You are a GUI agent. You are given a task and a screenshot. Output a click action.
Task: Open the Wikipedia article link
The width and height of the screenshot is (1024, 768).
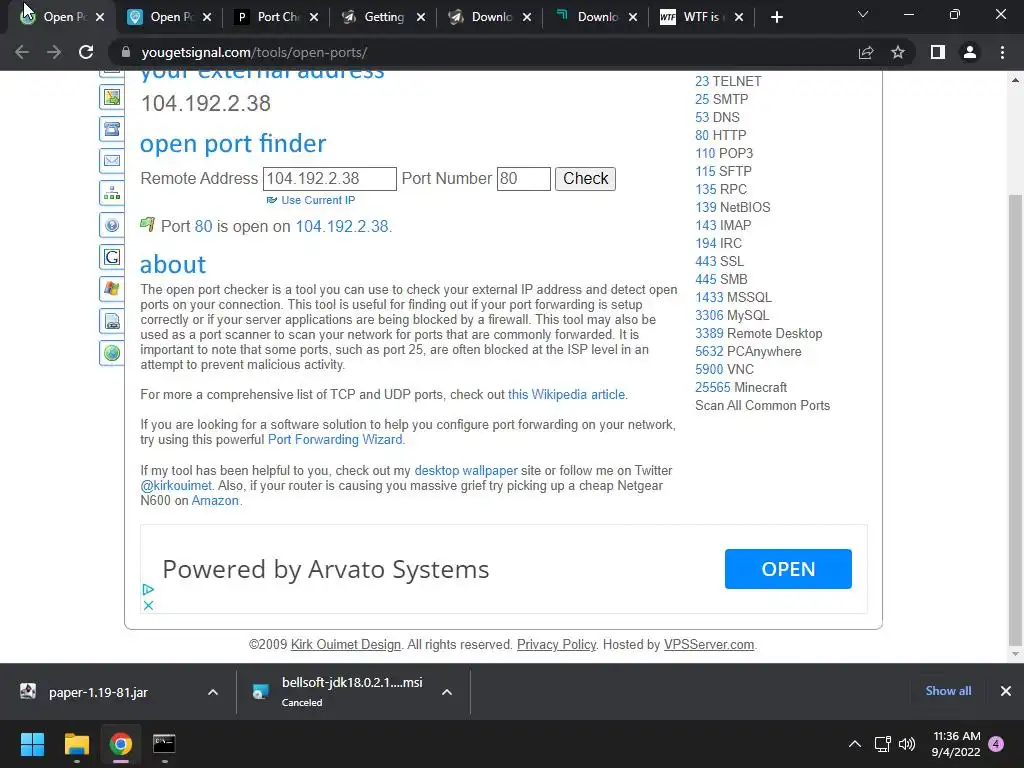coord(566,394)
